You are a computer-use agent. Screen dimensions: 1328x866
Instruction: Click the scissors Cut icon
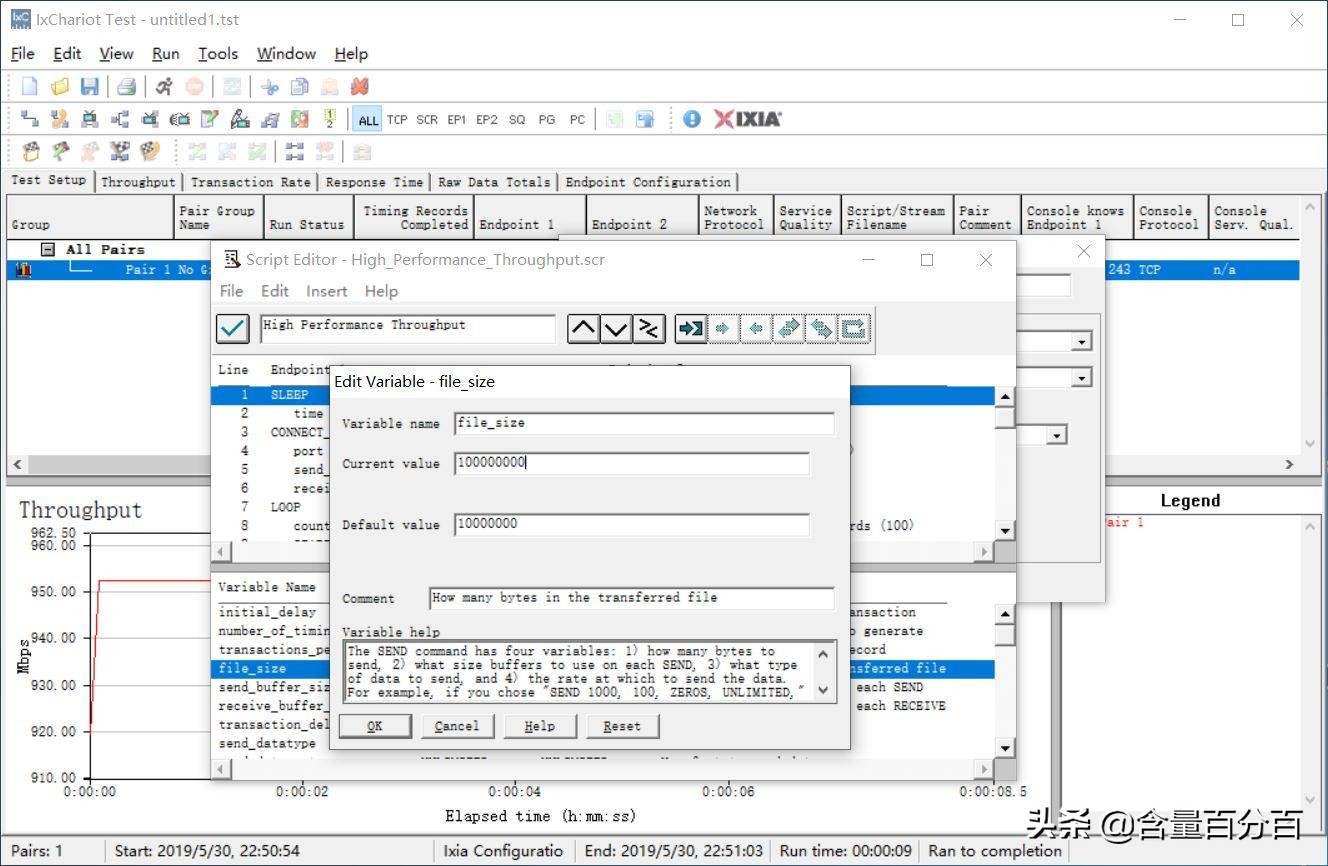pos(270,87)
